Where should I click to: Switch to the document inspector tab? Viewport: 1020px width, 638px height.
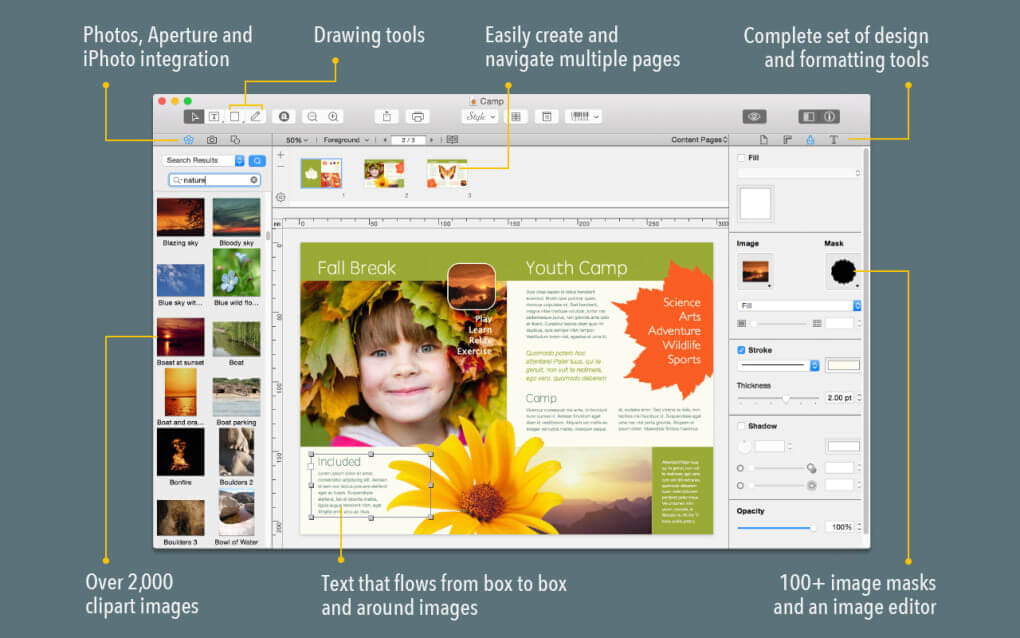pyautogui.click(x=763, y=140)
